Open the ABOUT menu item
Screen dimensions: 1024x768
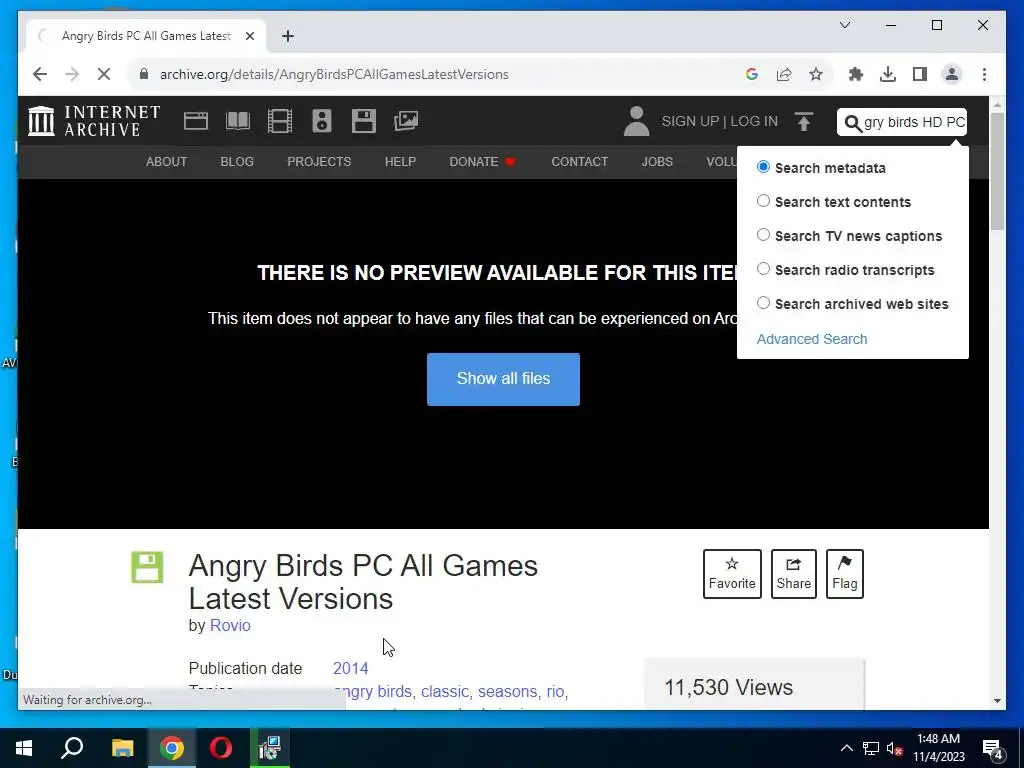pos(167,161)
